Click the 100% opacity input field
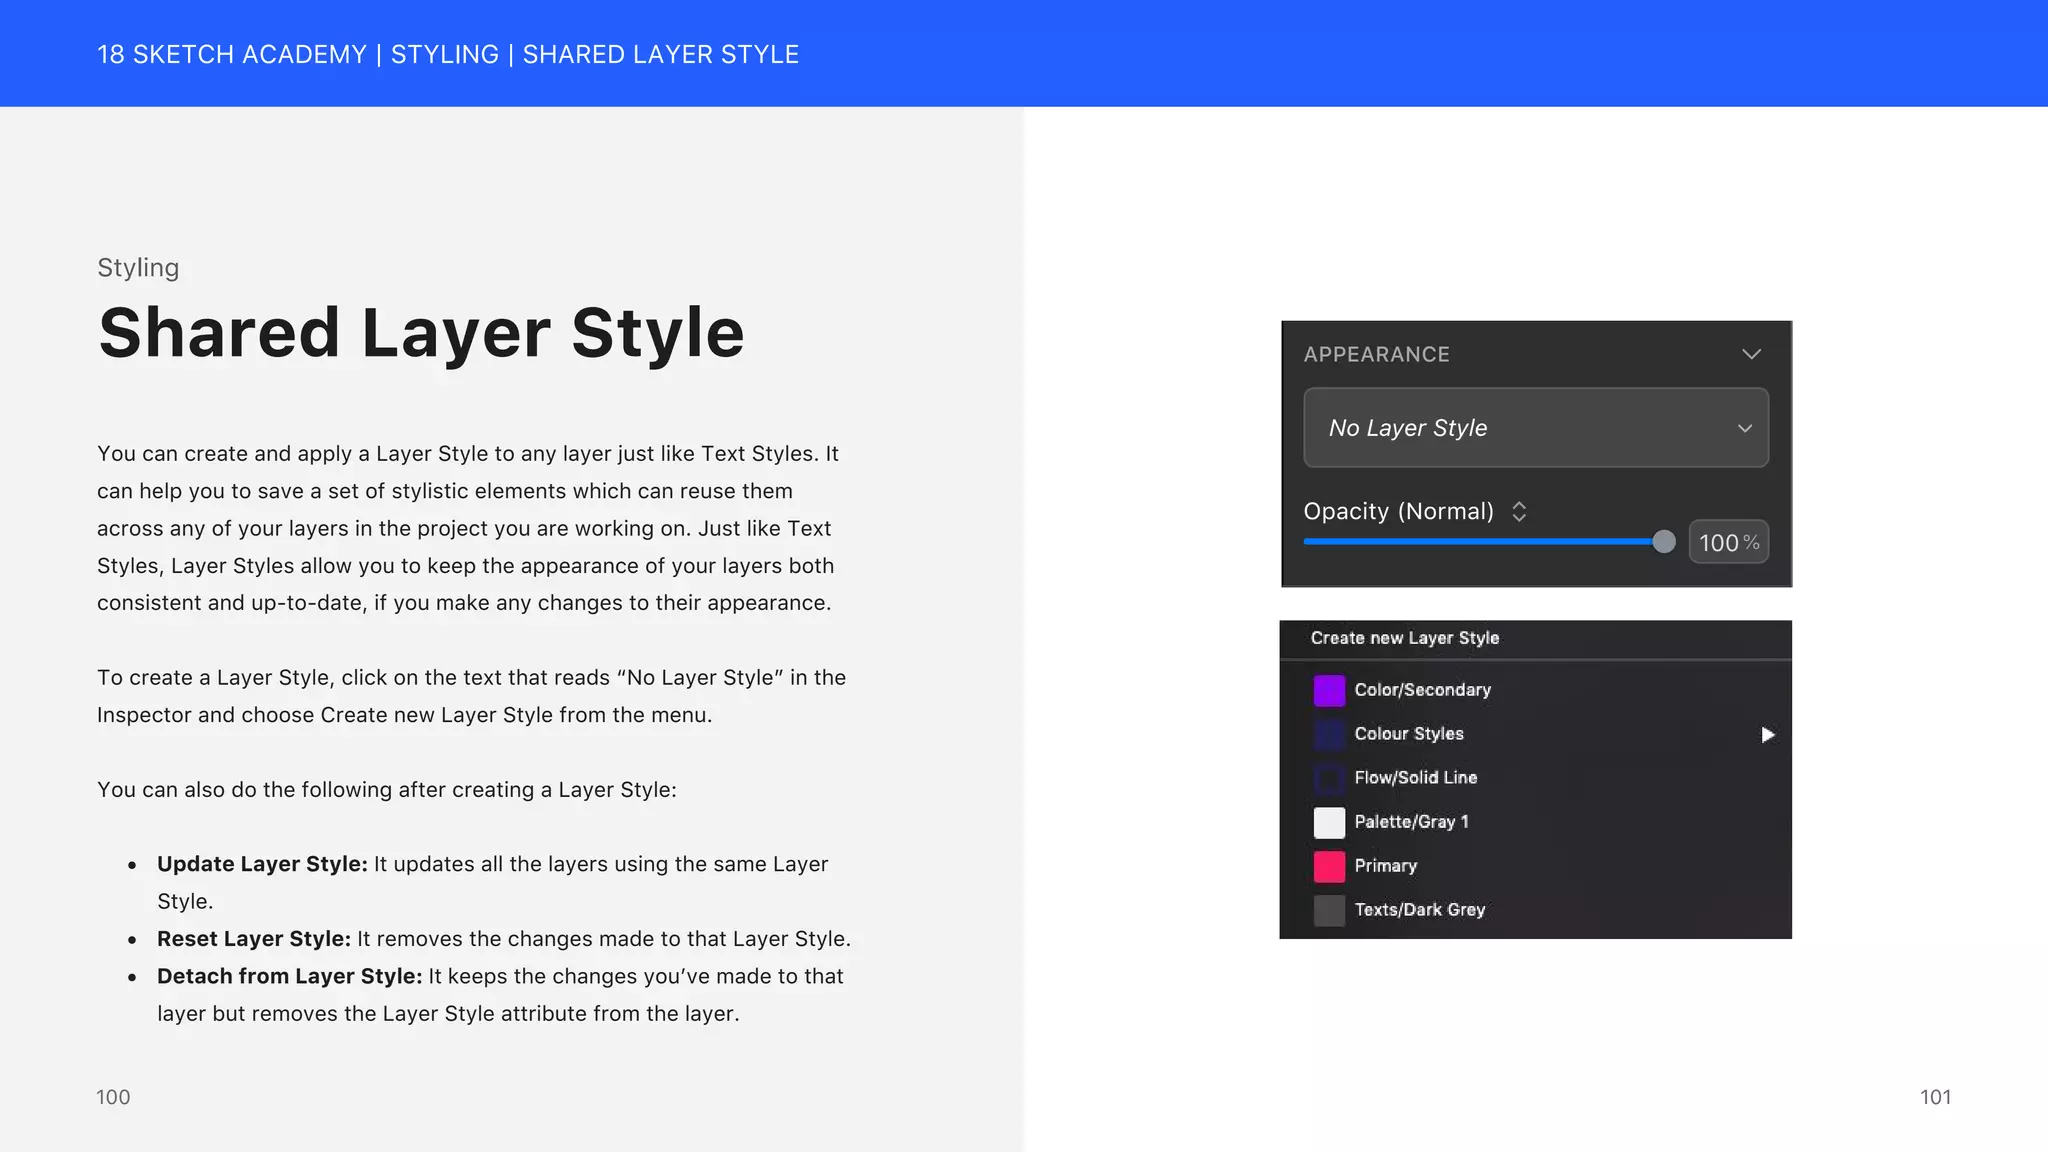The height and width of the screenshot is (1152, 2048). pyautogui.click(x=1729, y=542)
